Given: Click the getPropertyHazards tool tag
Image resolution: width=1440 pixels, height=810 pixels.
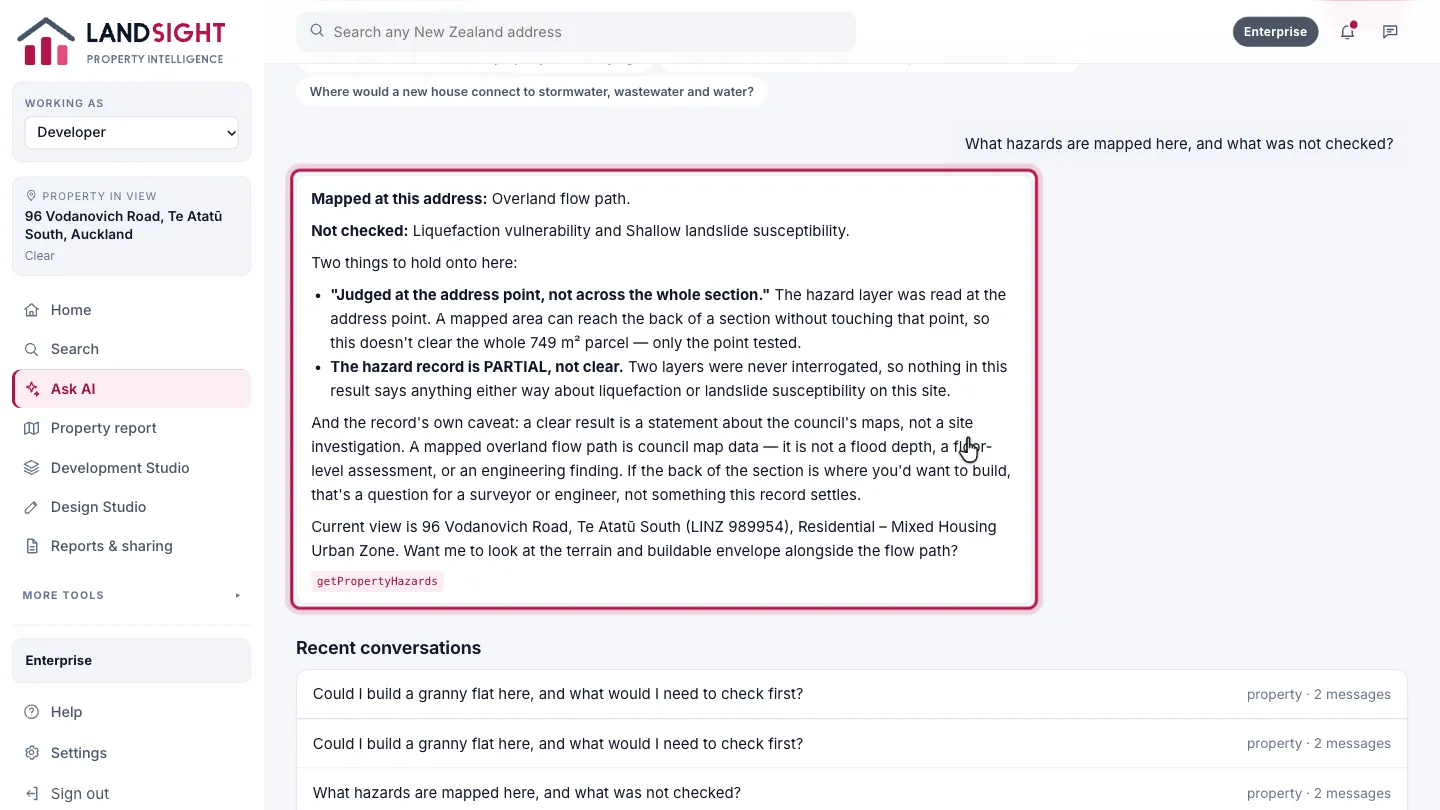Looking at the screenshot, I should pos(377,581).
